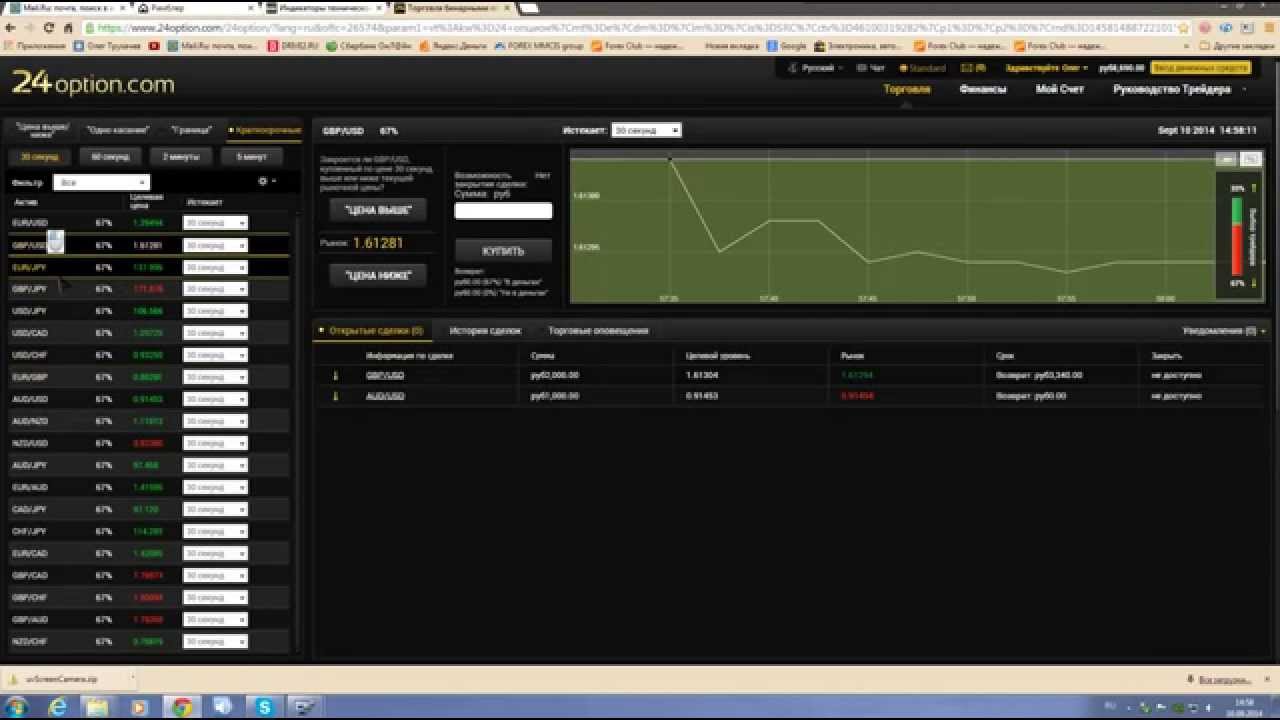1280x720 pixels.
Task: Open Skype from taskbar
Action: click(264, 707)
